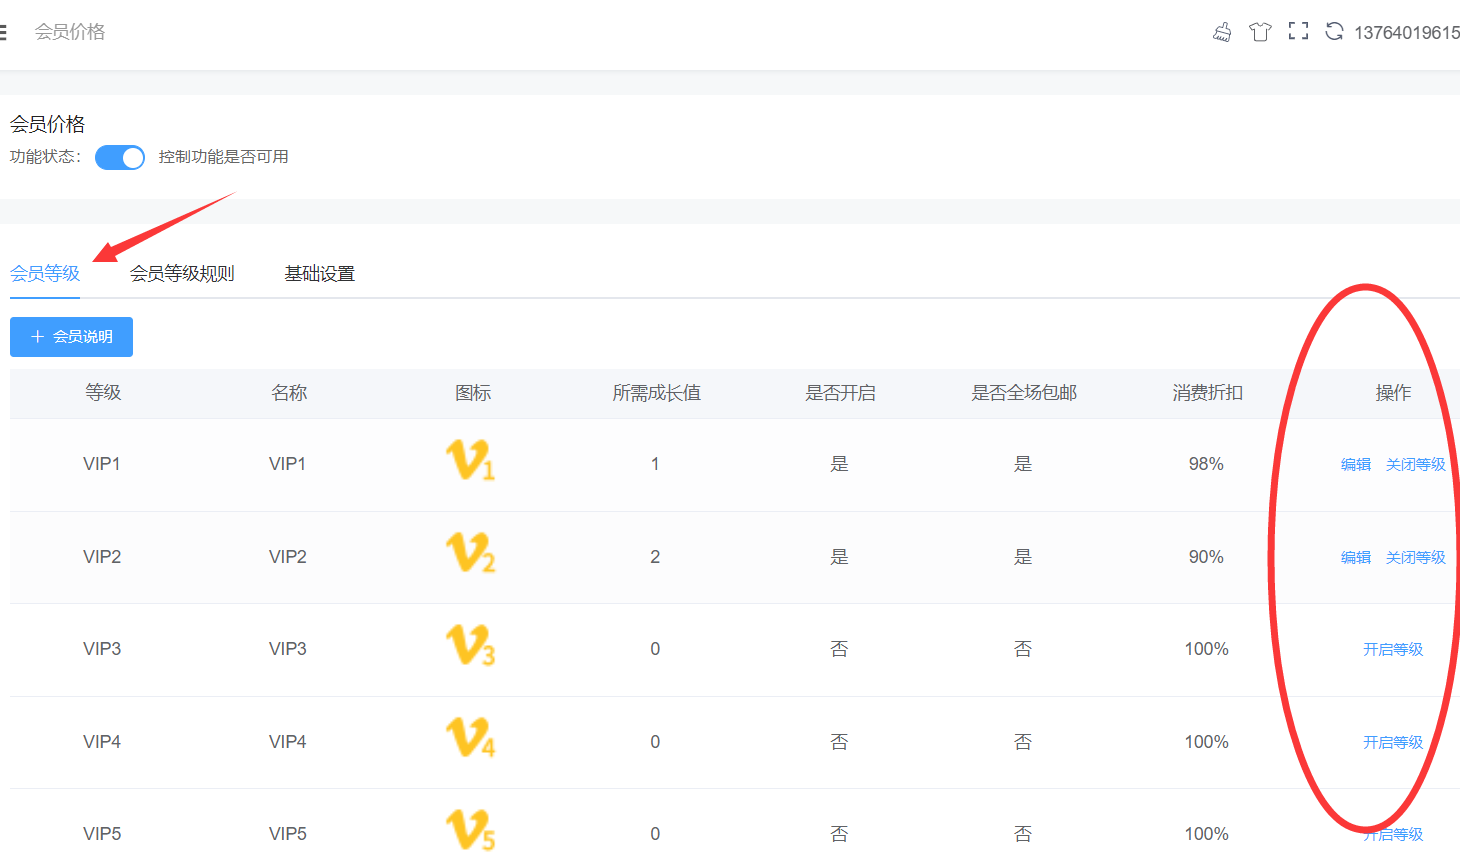Click the 会员说明 button
This screenshot has height=863, width=1460.
71,337
